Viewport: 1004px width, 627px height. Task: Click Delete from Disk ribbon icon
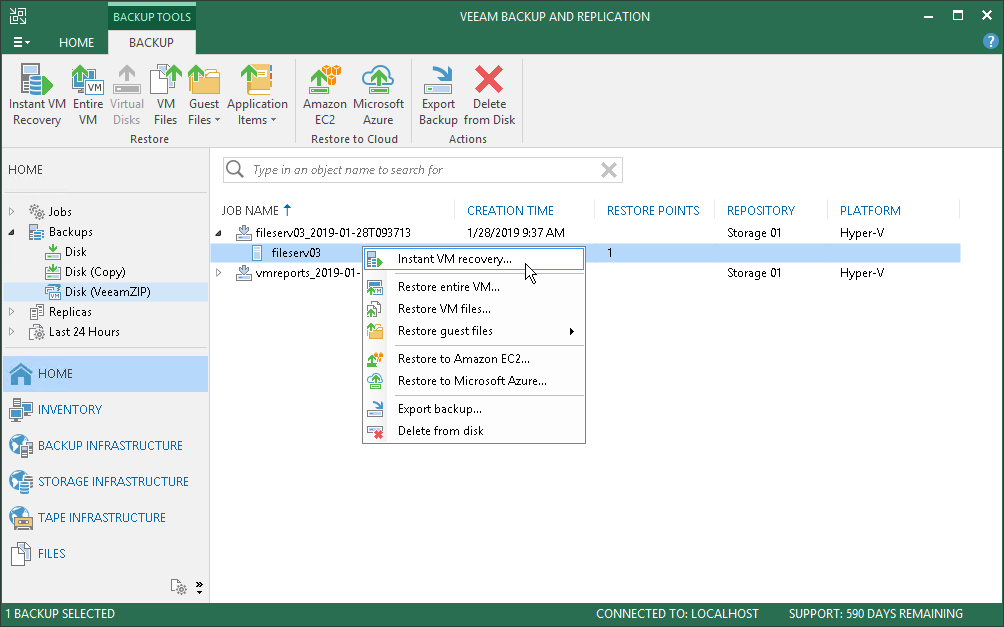(489, 95)
